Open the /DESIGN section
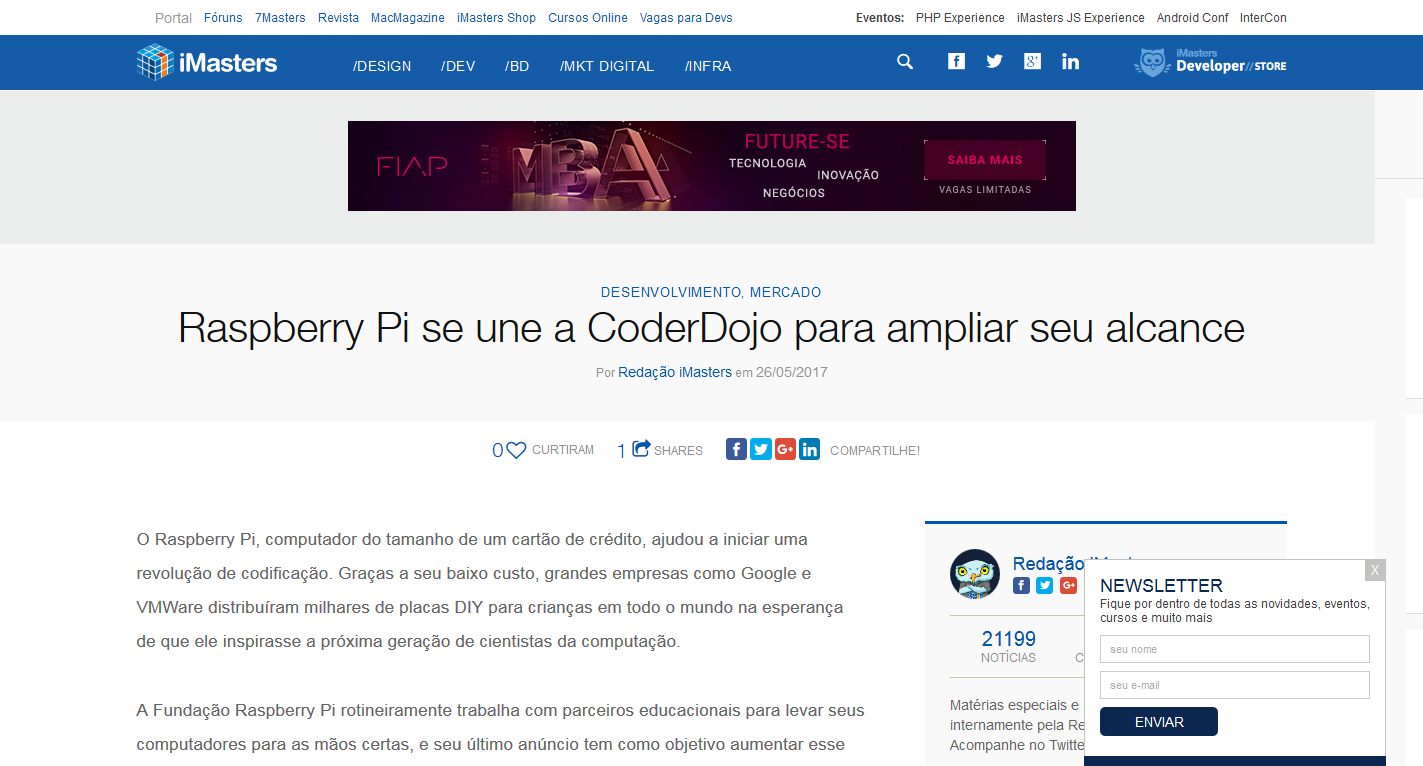The height and width of the screenshot is (766, 1423). click(382, 66)
